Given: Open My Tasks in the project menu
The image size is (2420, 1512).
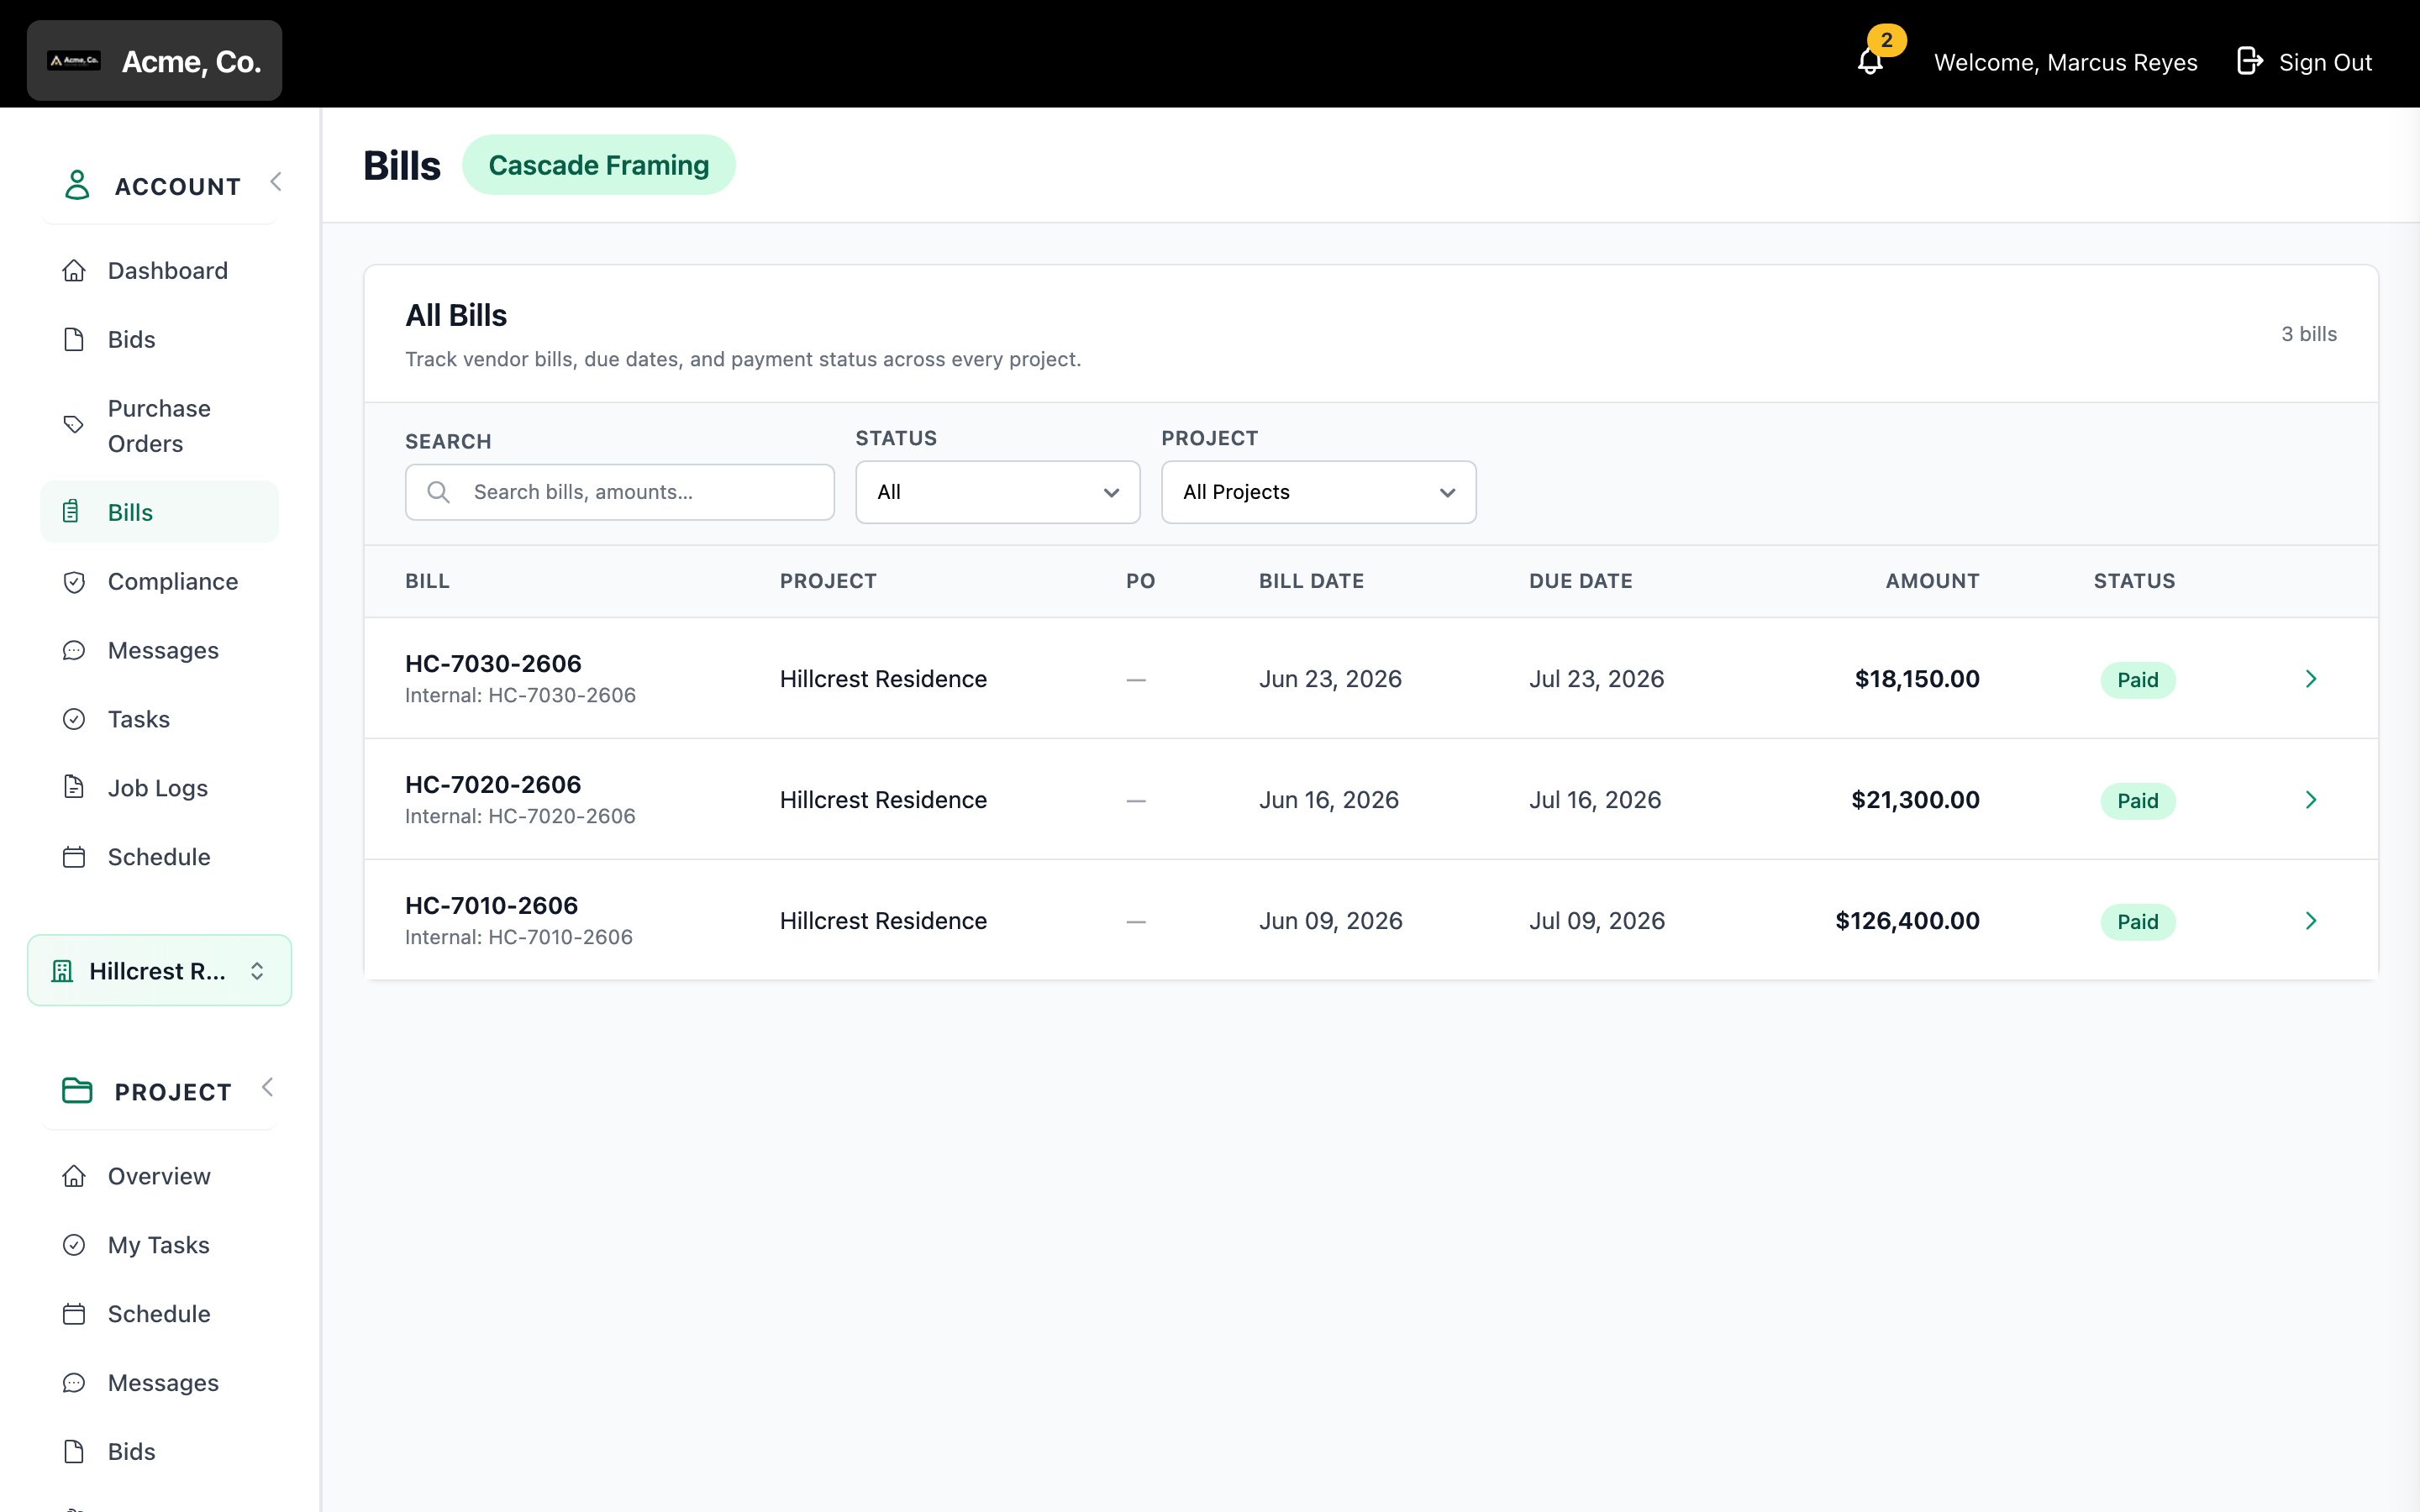Looking at the screenshot, I should pyautogui.click(x=160, y=1245).
